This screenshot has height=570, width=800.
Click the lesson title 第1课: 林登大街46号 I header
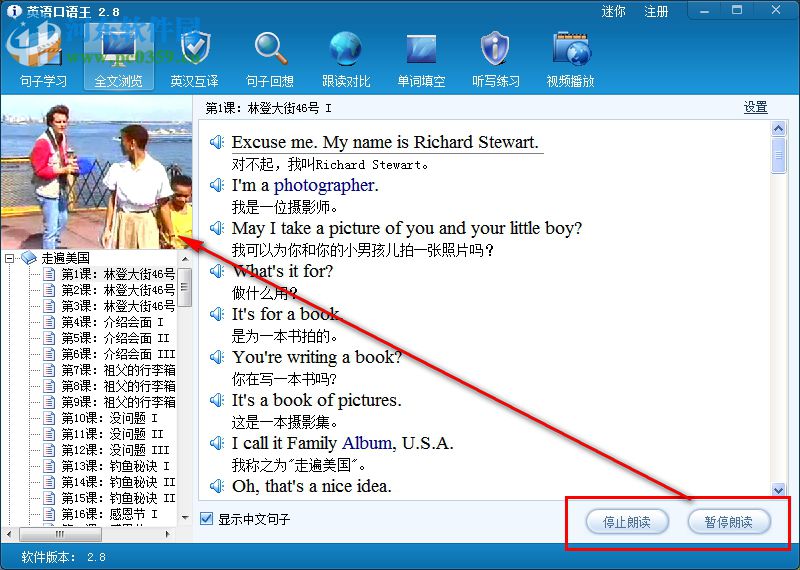click(268, 108)
